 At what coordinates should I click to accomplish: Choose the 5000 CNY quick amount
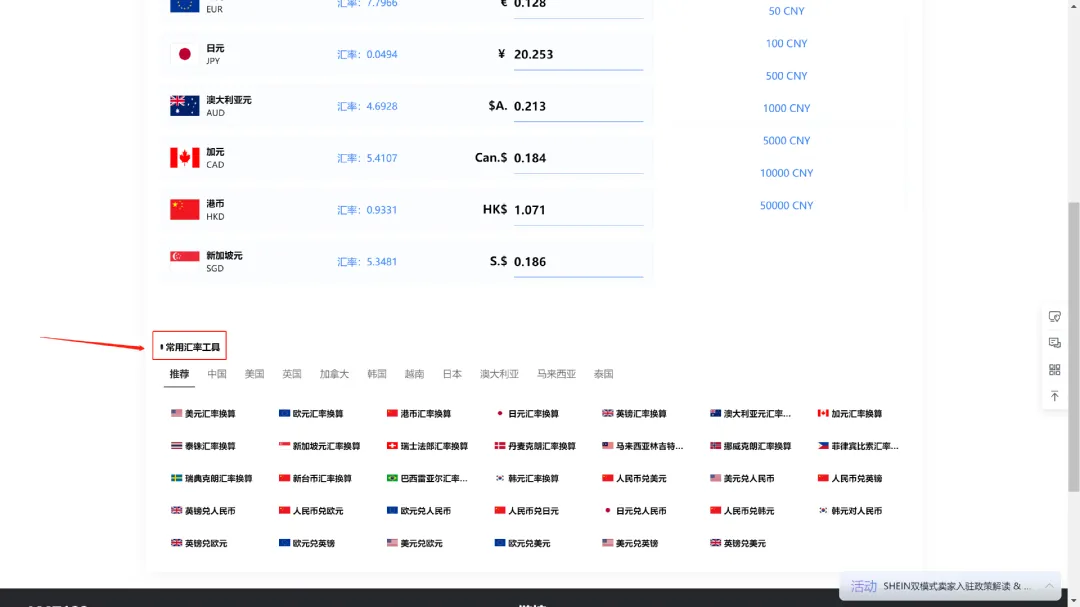786,141
